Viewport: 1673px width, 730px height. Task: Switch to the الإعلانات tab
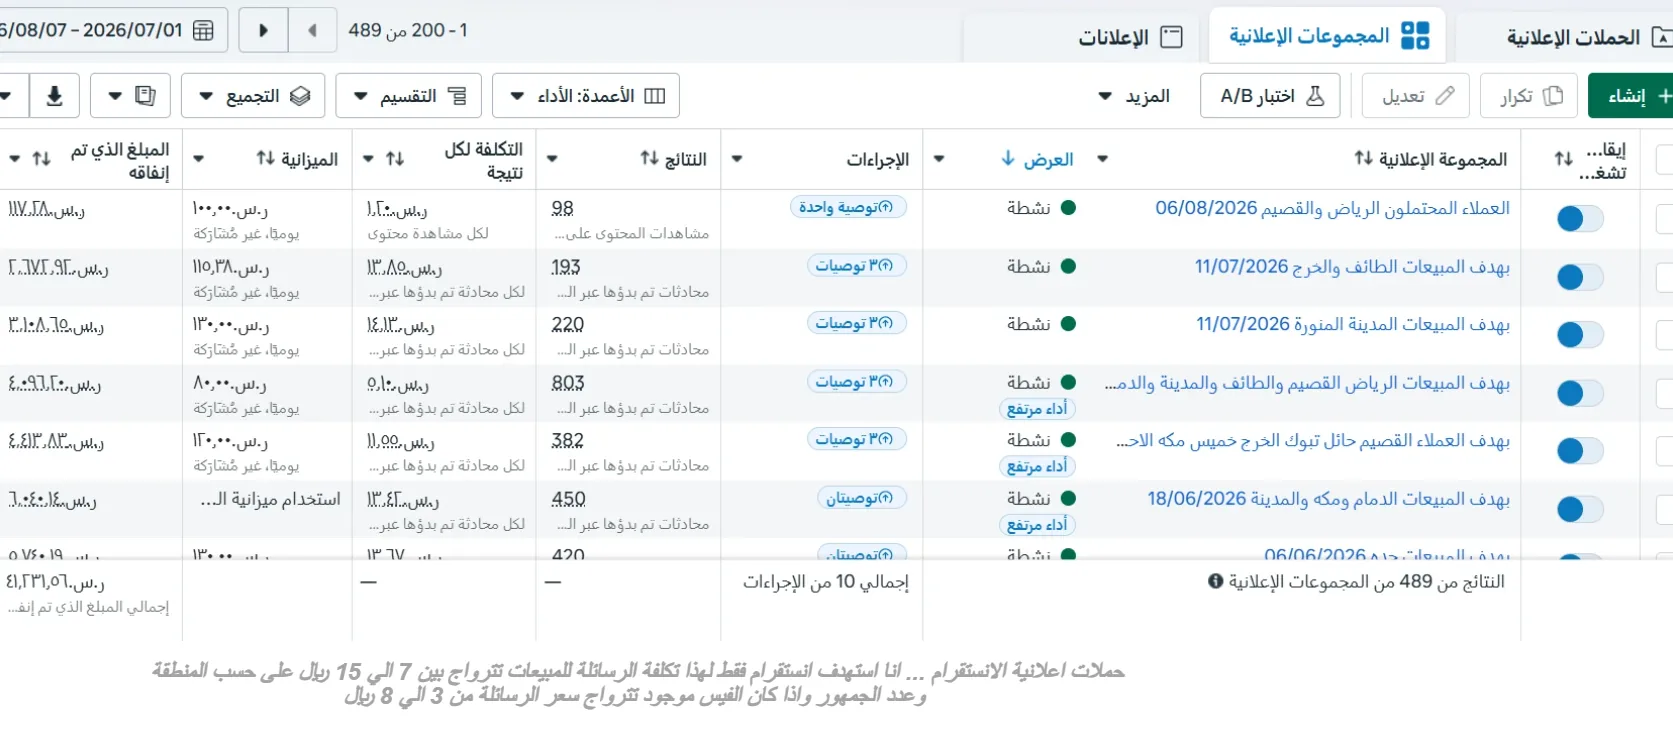coord(1130,37)
